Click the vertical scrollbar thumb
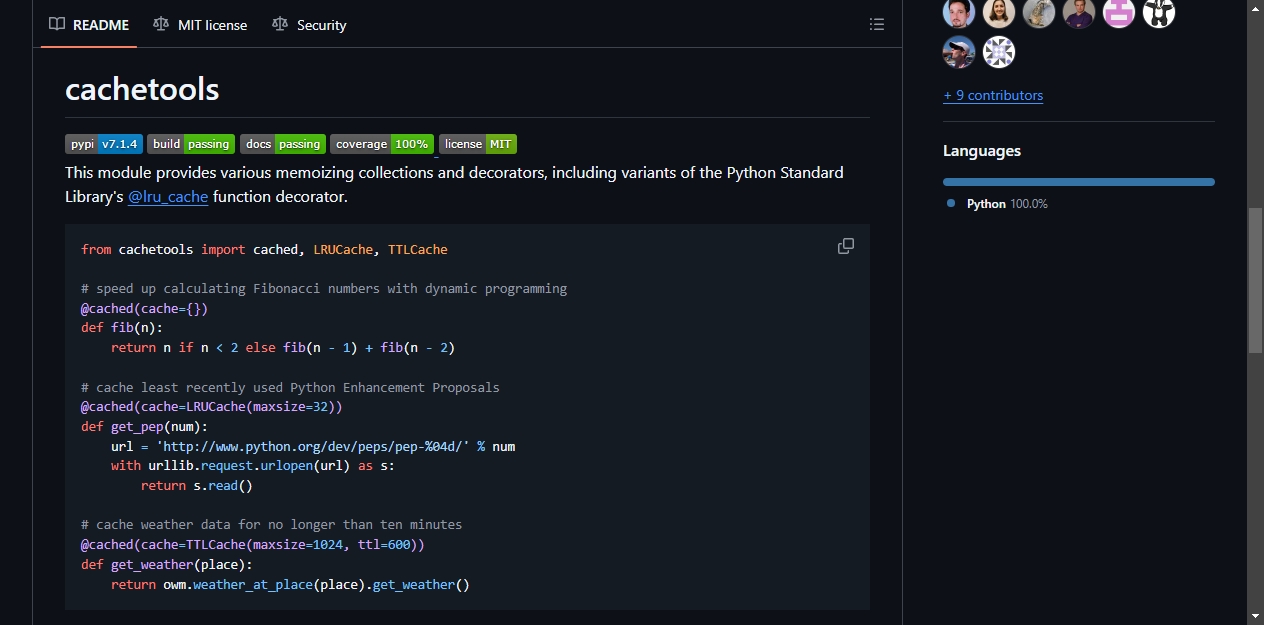 pos(1256,280)
